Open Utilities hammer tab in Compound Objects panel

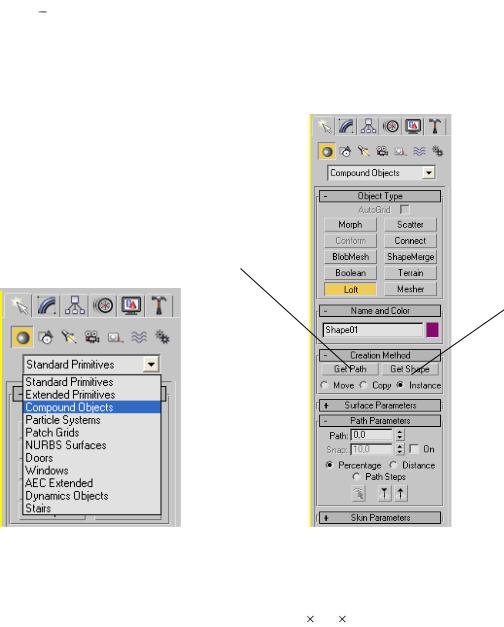point(435,127)
